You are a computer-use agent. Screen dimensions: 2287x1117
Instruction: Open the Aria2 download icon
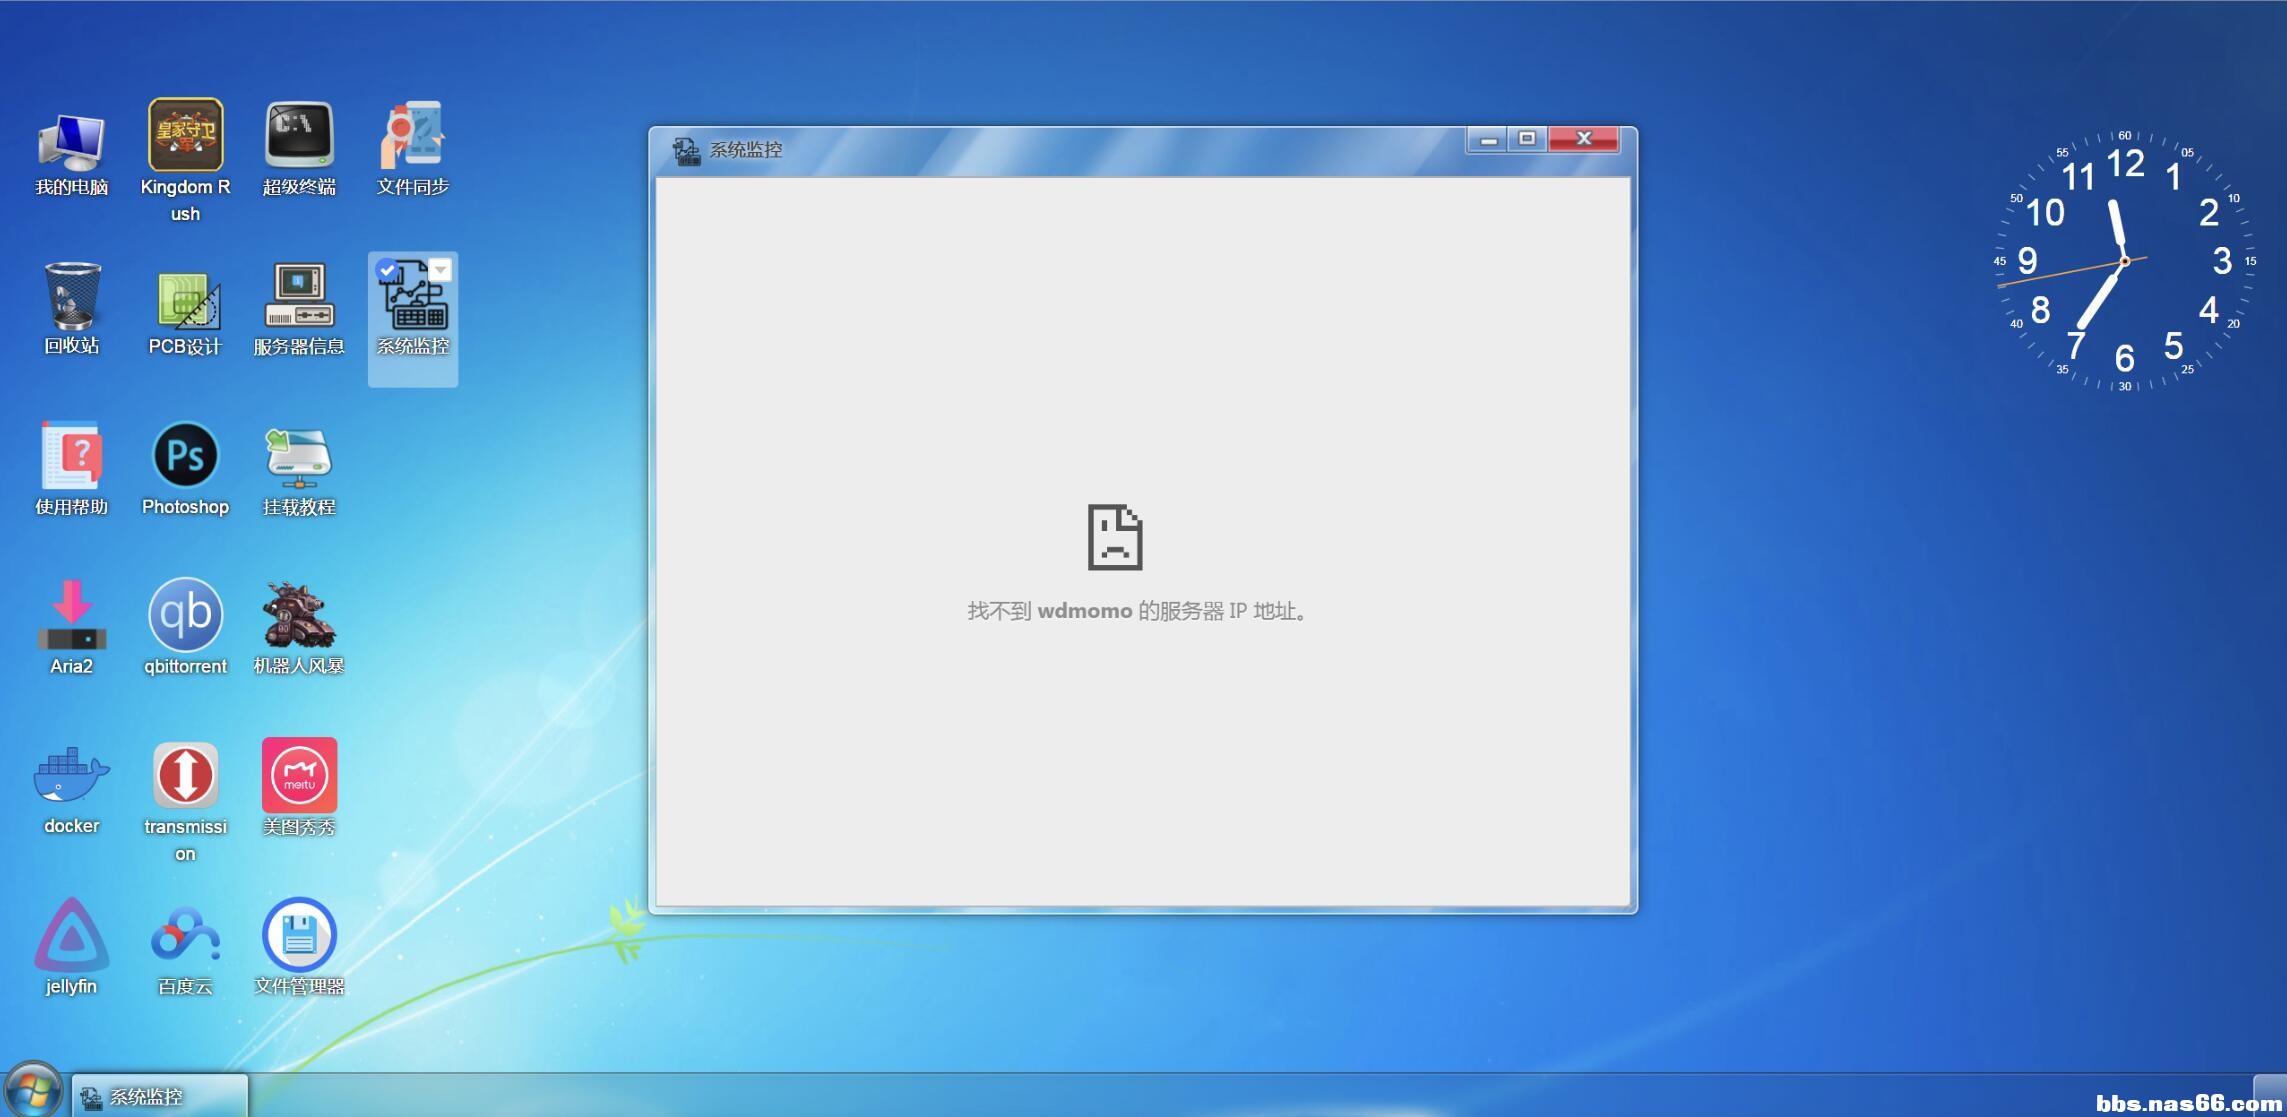(x=71, y=616)
